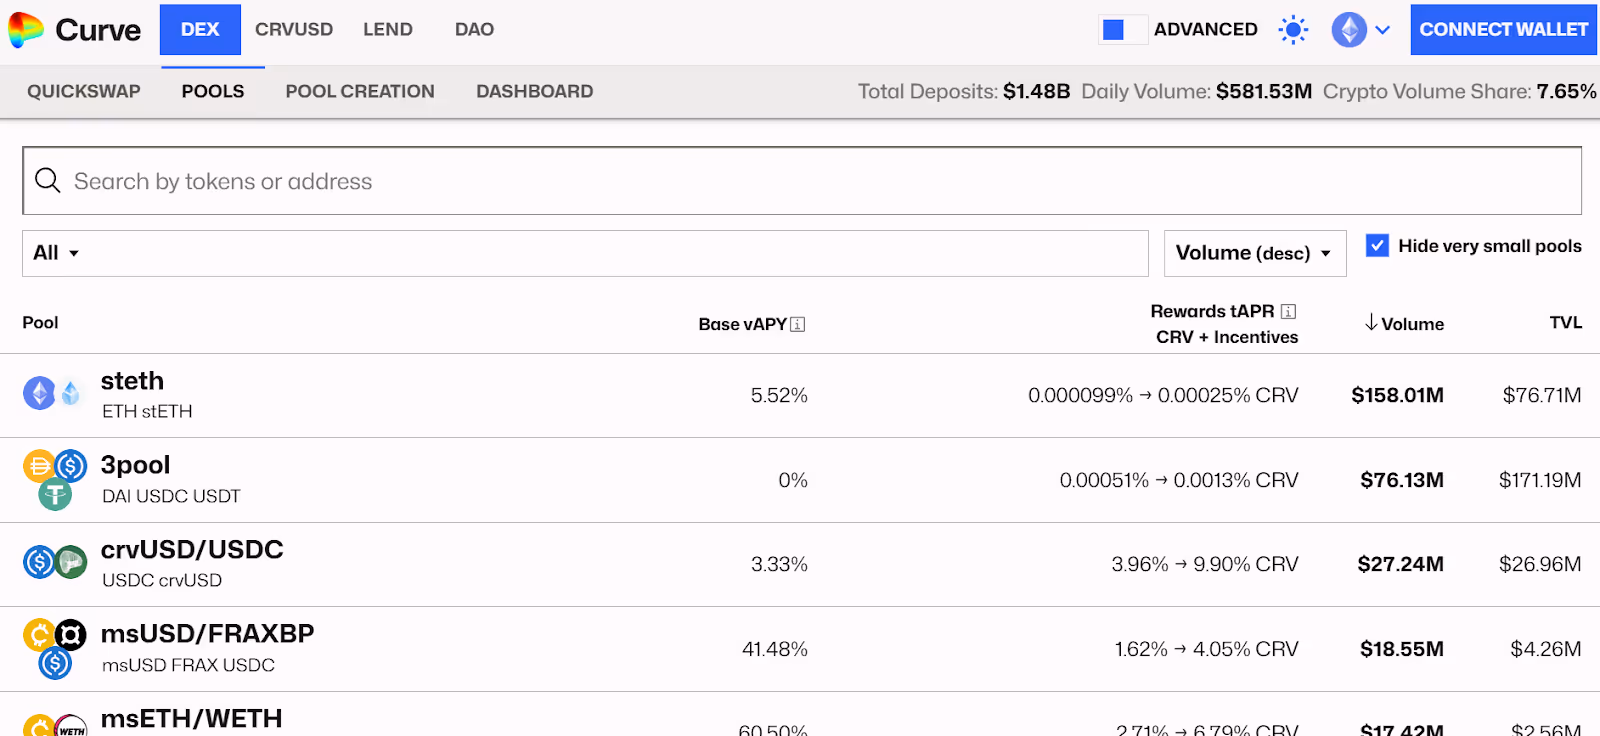Click the Curve rainbow logo icon

(x=26, y=30)
